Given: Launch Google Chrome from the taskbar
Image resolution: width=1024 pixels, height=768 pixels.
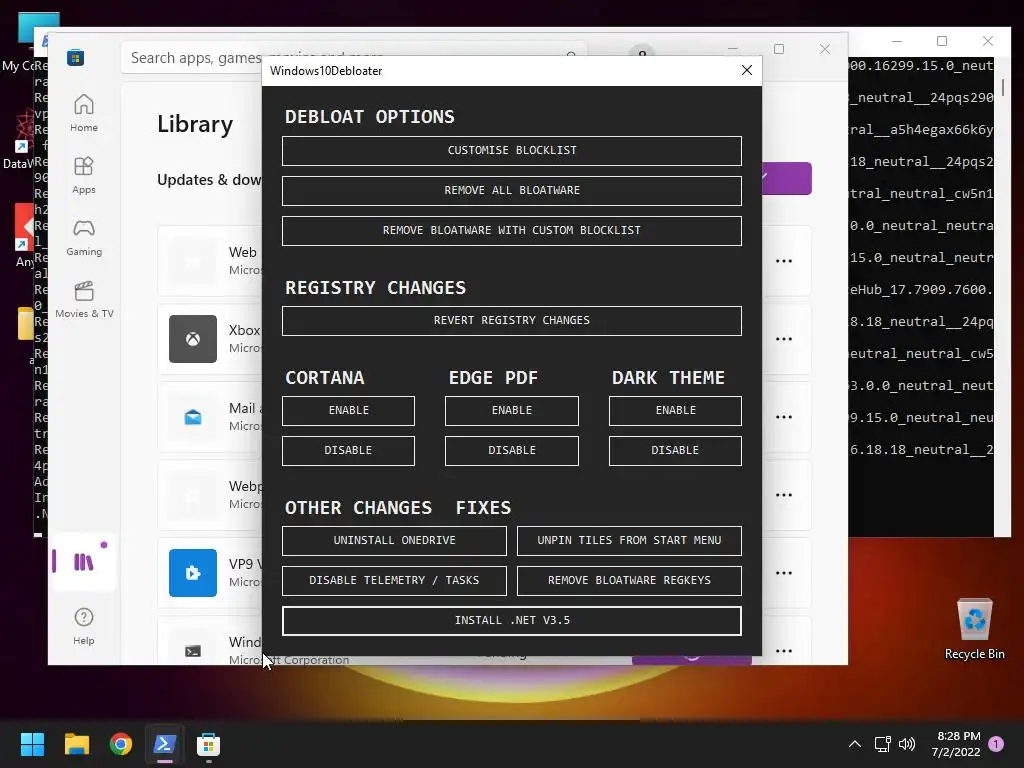Looking at the screenshot, I should [x=121, y=744].
